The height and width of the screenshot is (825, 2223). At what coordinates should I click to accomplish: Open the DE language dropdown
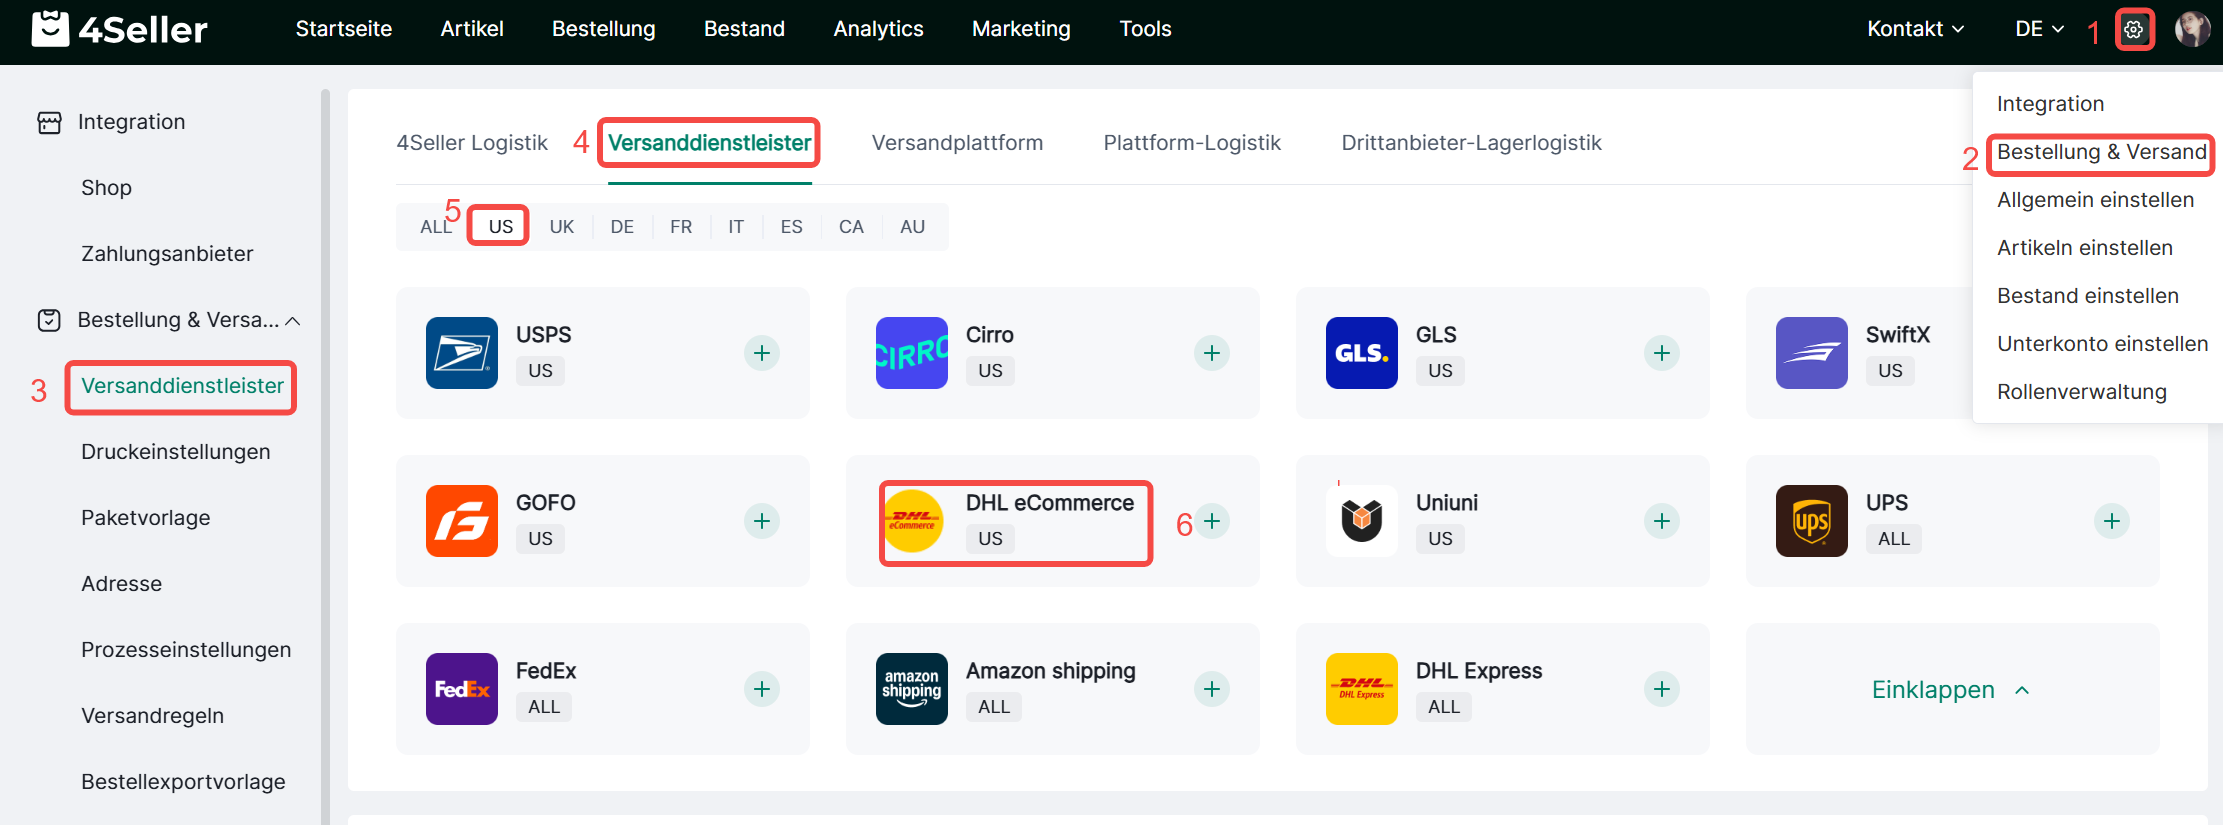pyautogui.click(x=2039, y=29)
